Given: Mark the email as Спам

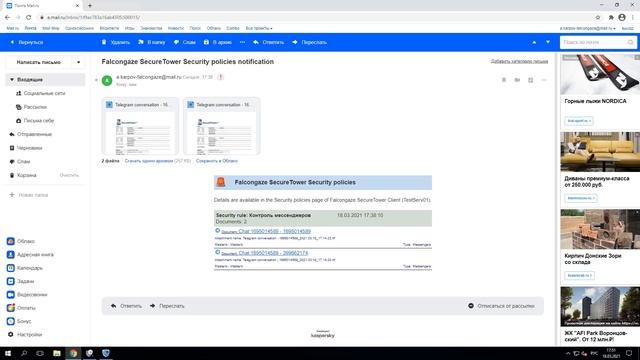Looking at the screenshot, I should tap(185, 42).
